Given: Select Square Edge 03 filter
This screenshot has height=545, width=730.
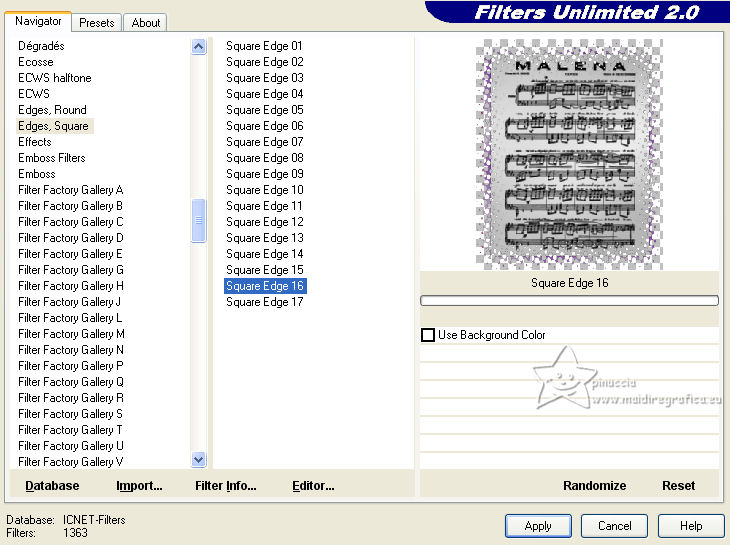Looking at the screenshot, I should click(264, 78).
